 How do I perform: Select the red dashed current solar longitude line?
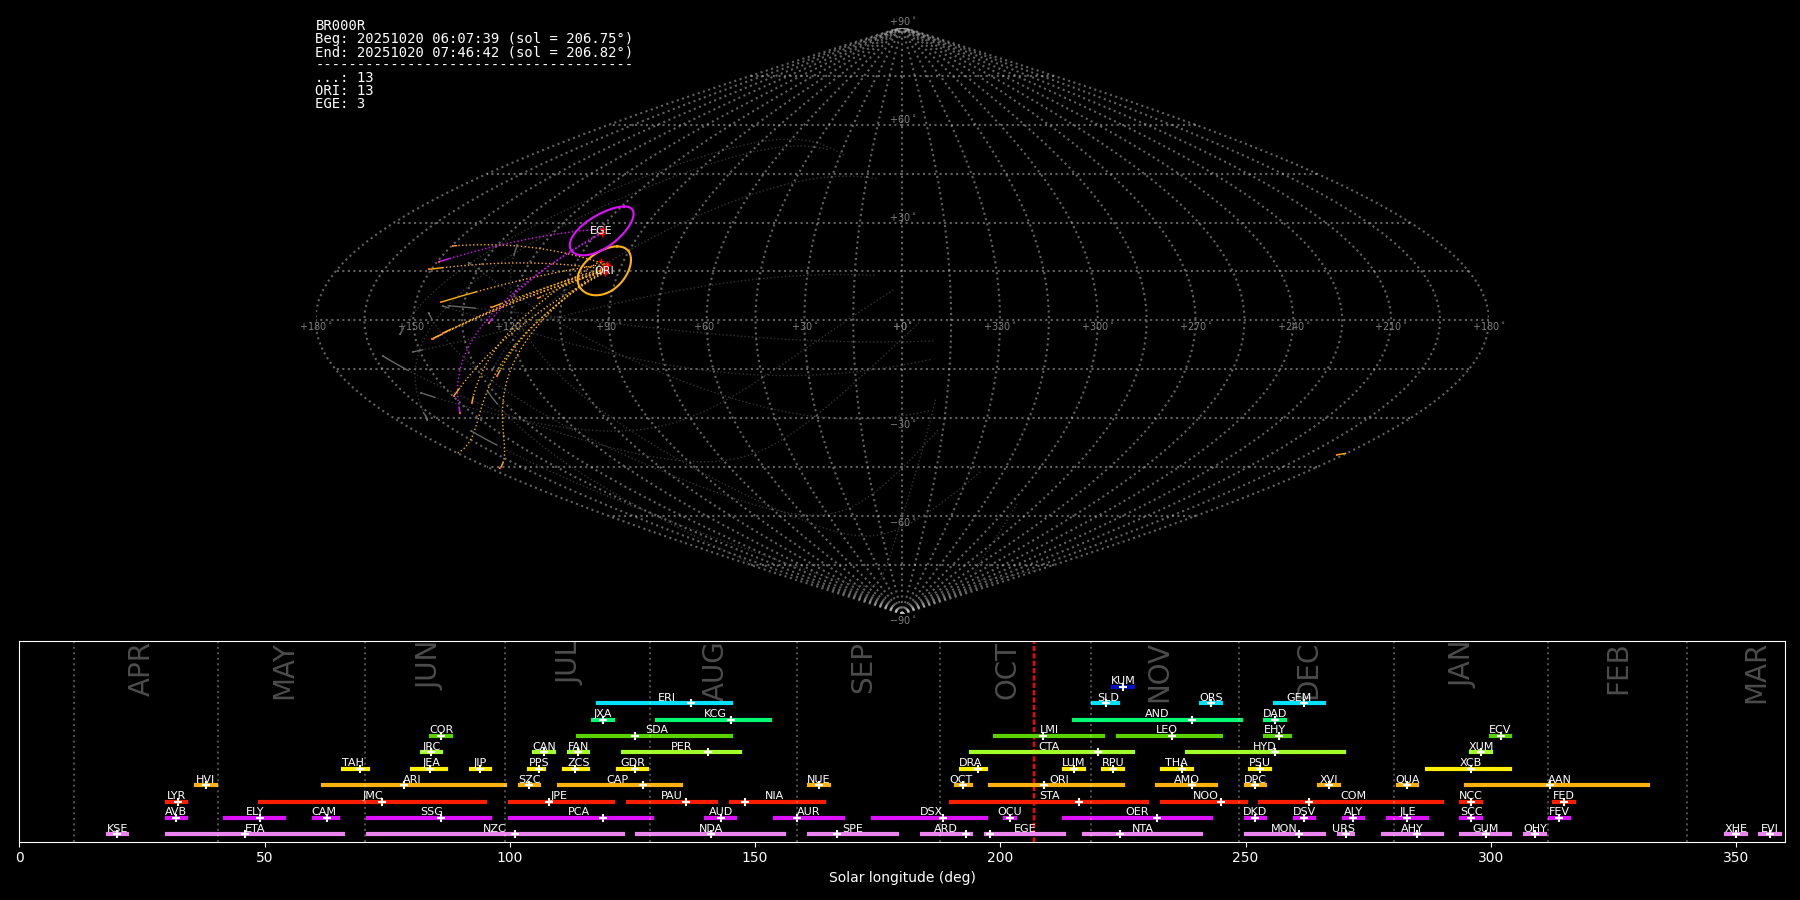click(1034, 740)
